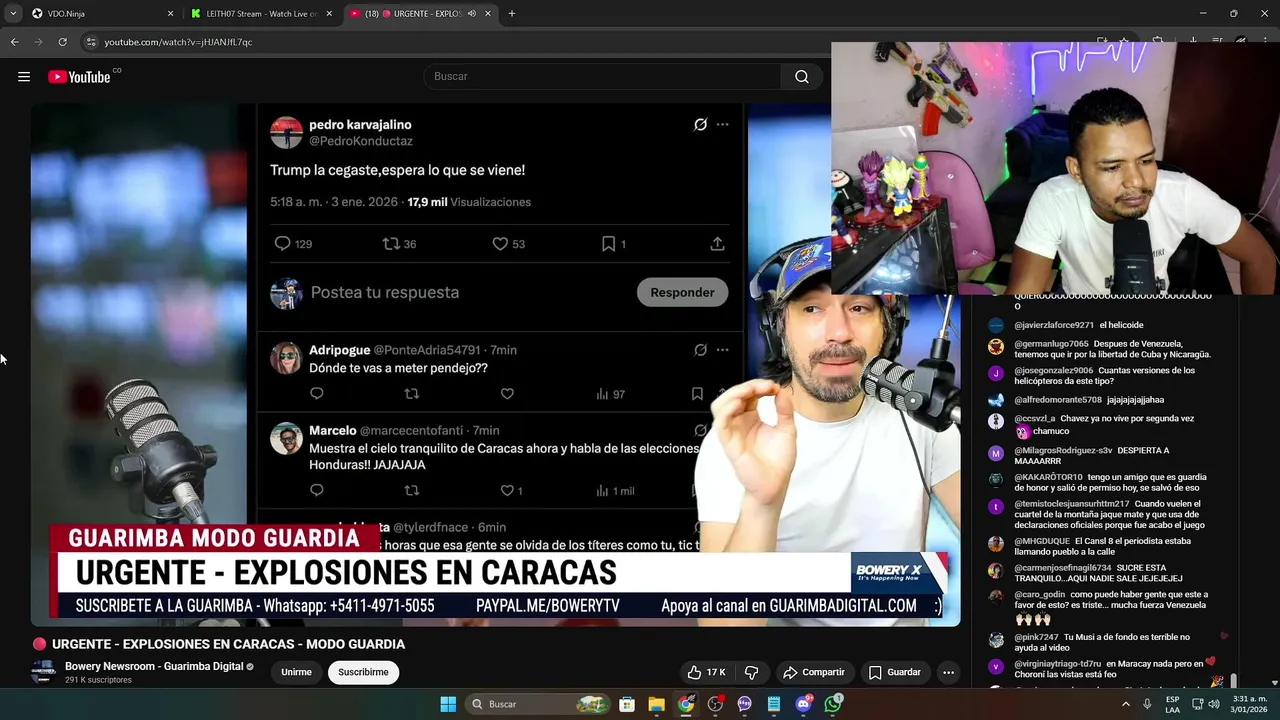Click the tweet's heart icon showing 53

point(500,244)
